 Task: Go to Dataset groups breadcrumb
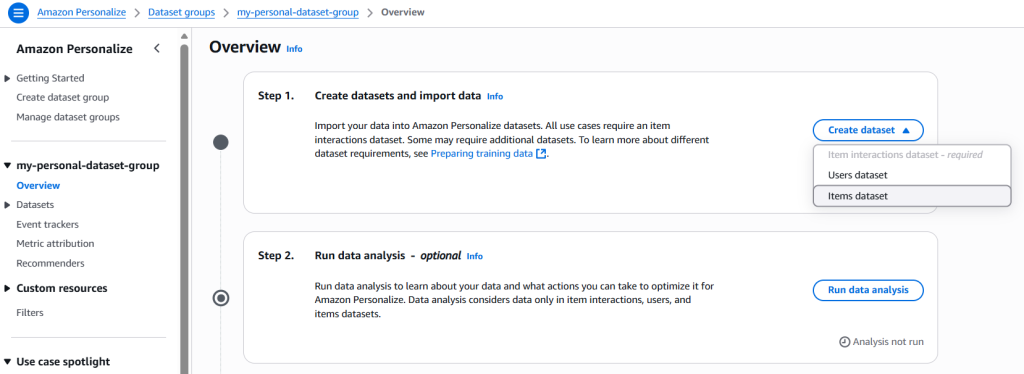point(182,12)
